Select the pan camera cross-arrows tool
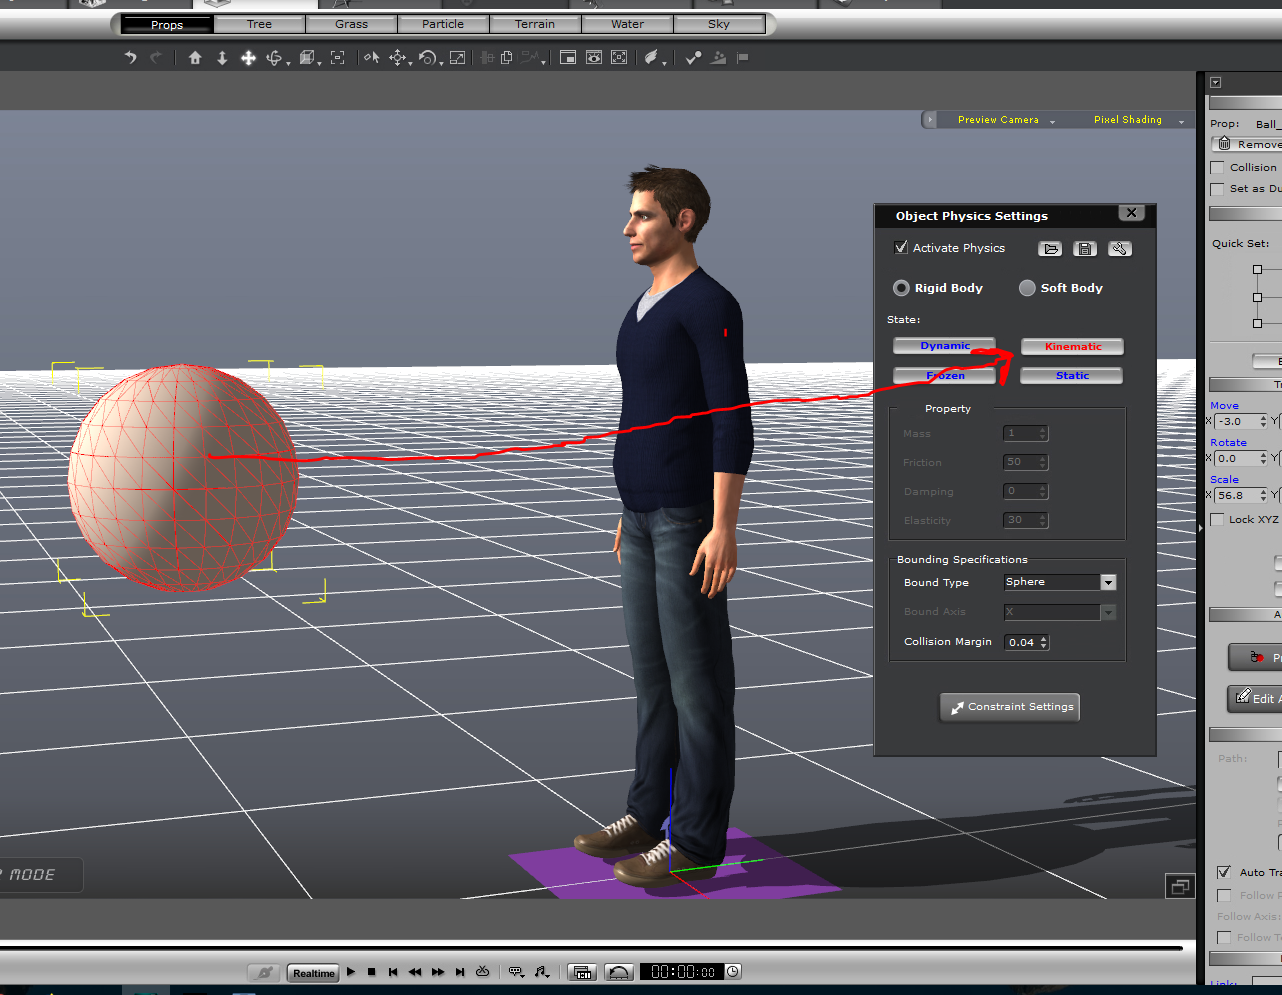 (x=248, y=58)
